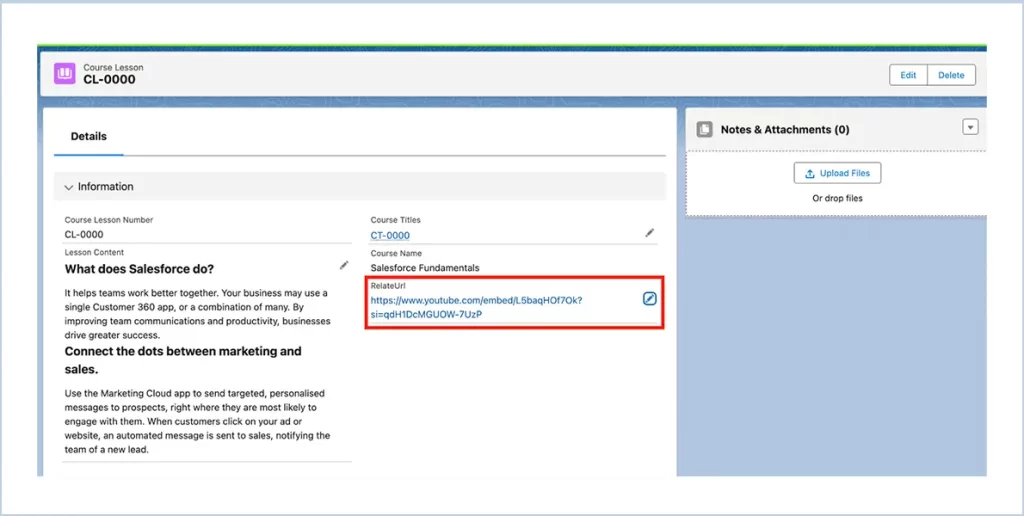Click the Notes & Attachments panel icon
Viewport: 1024px width, 516px height.
pos(704,129)
